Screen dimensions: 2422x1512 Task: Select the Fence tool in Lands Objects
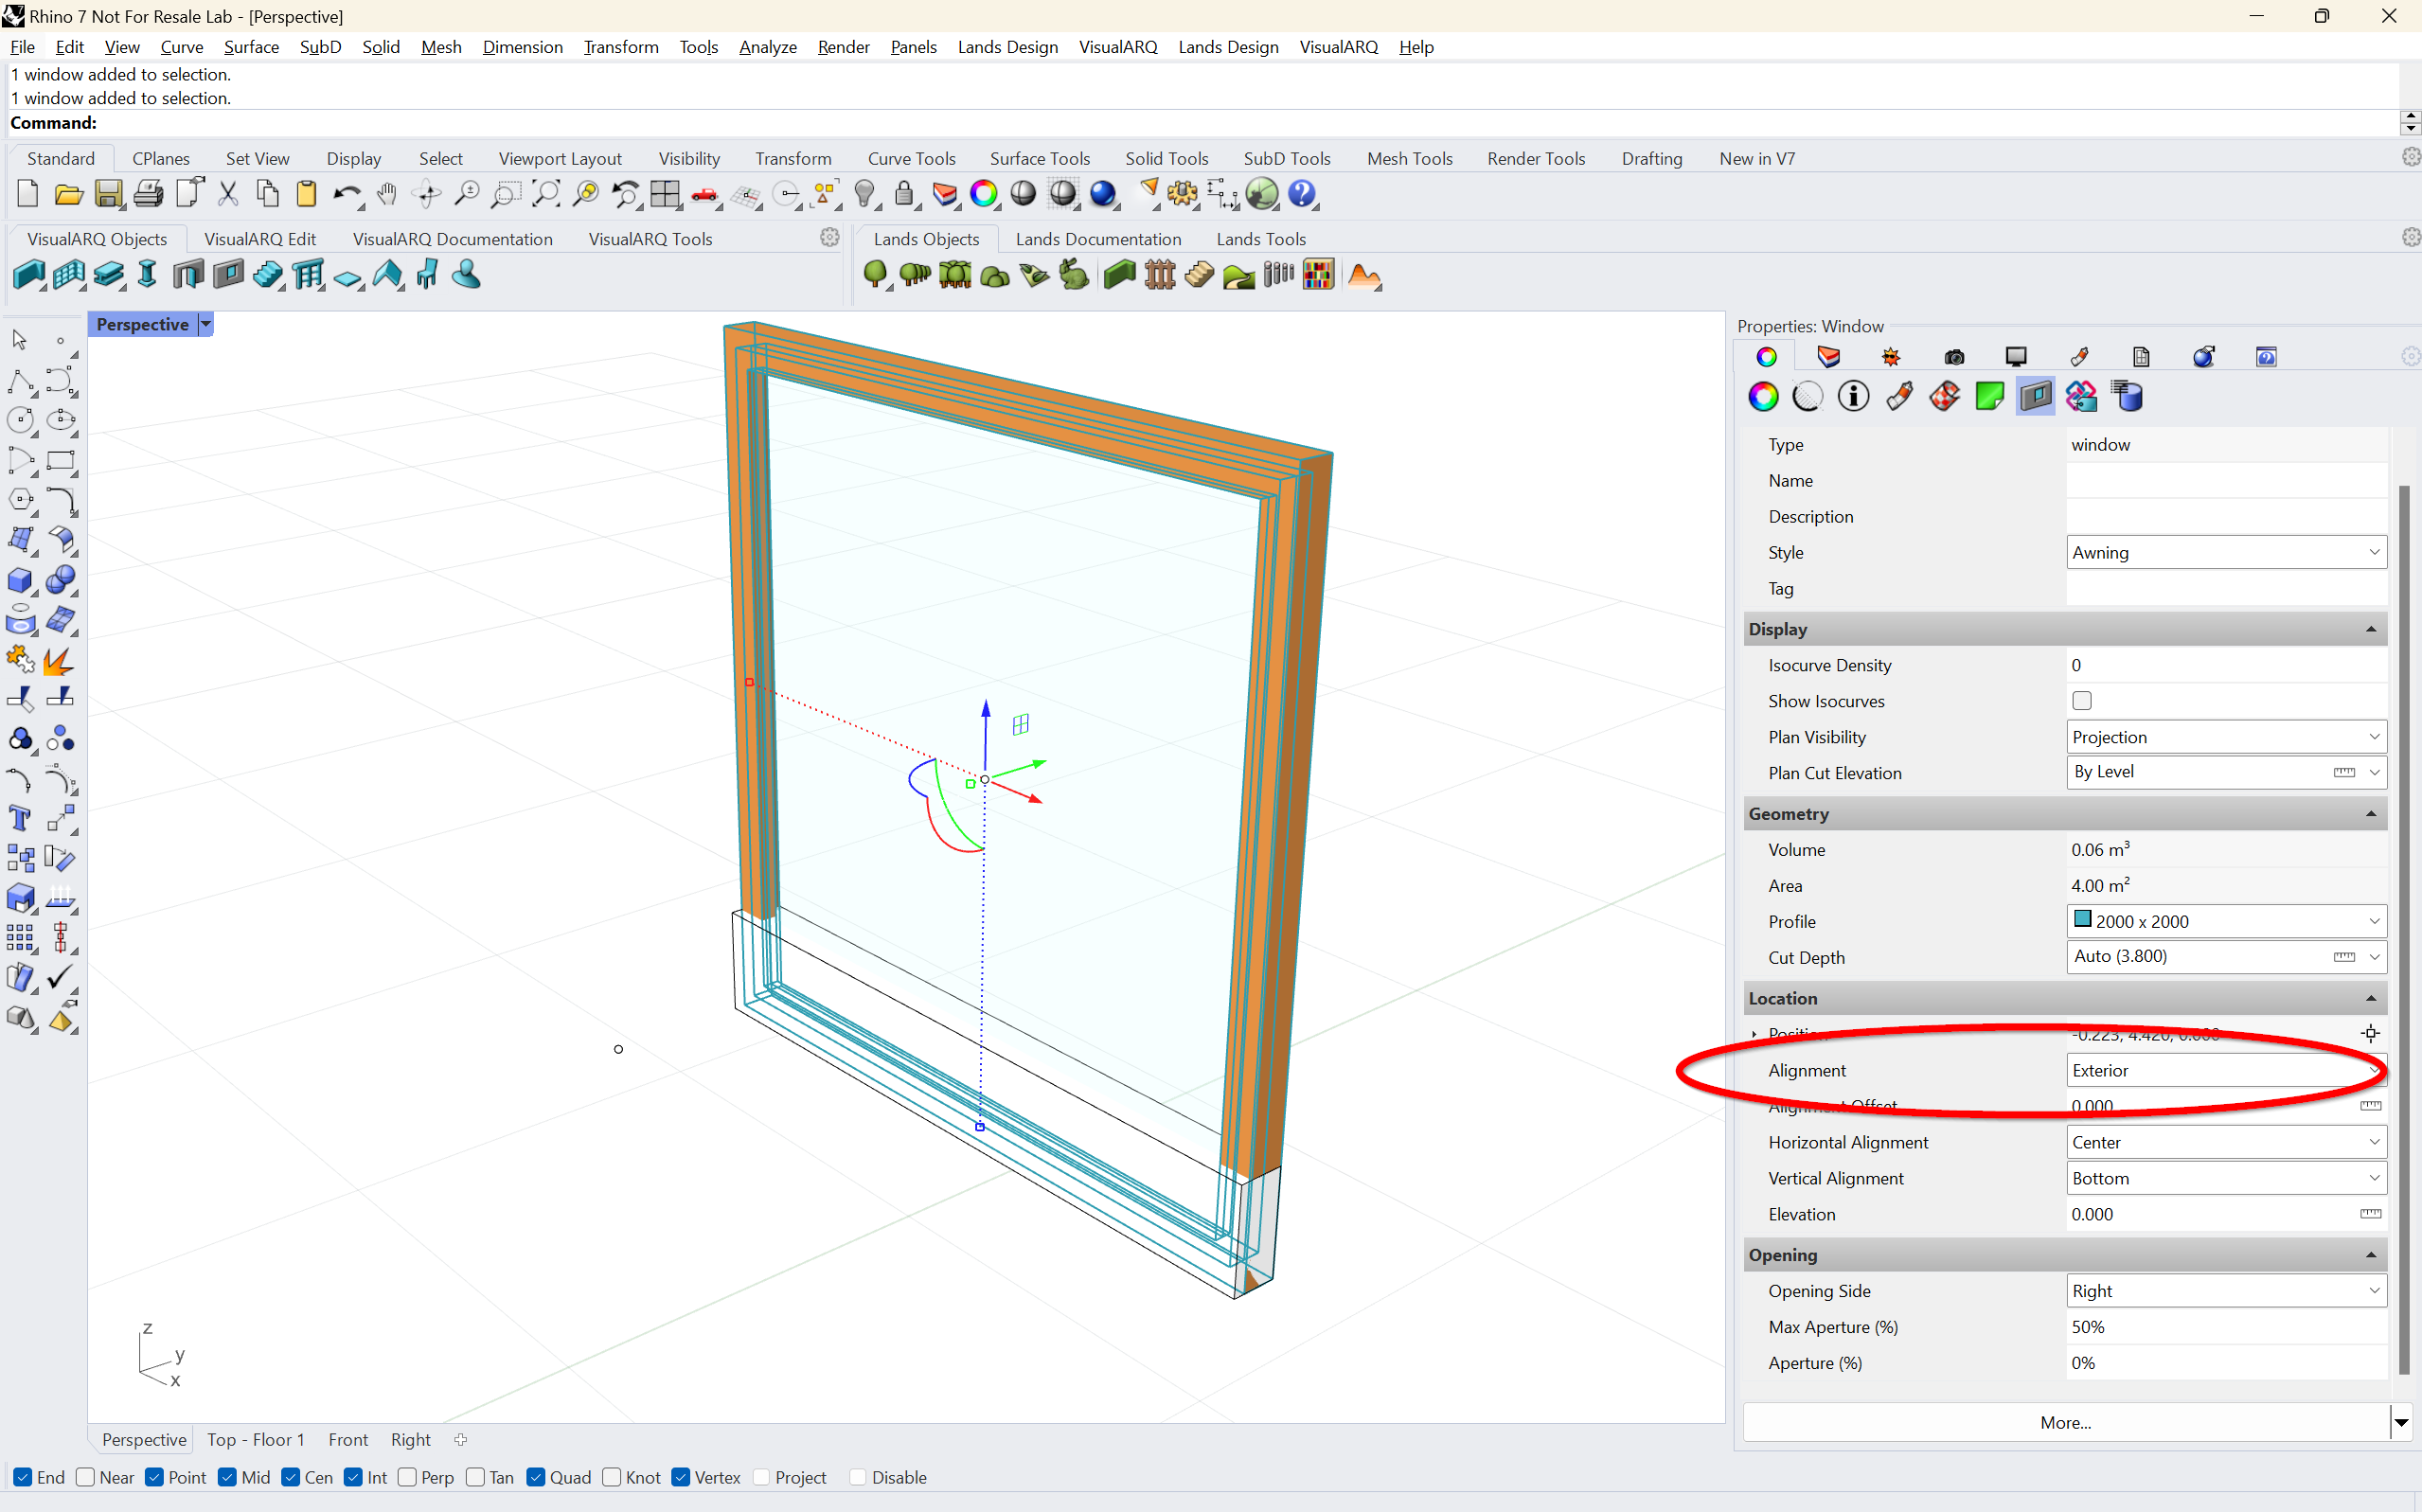[1160, 275]
